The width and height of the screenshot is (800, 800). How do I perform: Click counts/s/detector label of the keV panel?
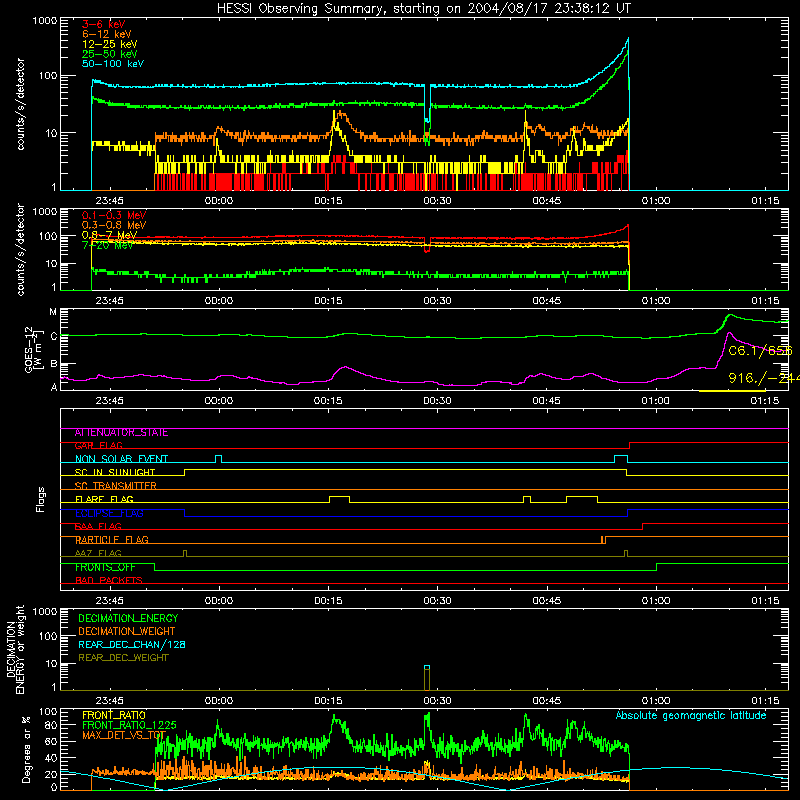pos(20,104)
